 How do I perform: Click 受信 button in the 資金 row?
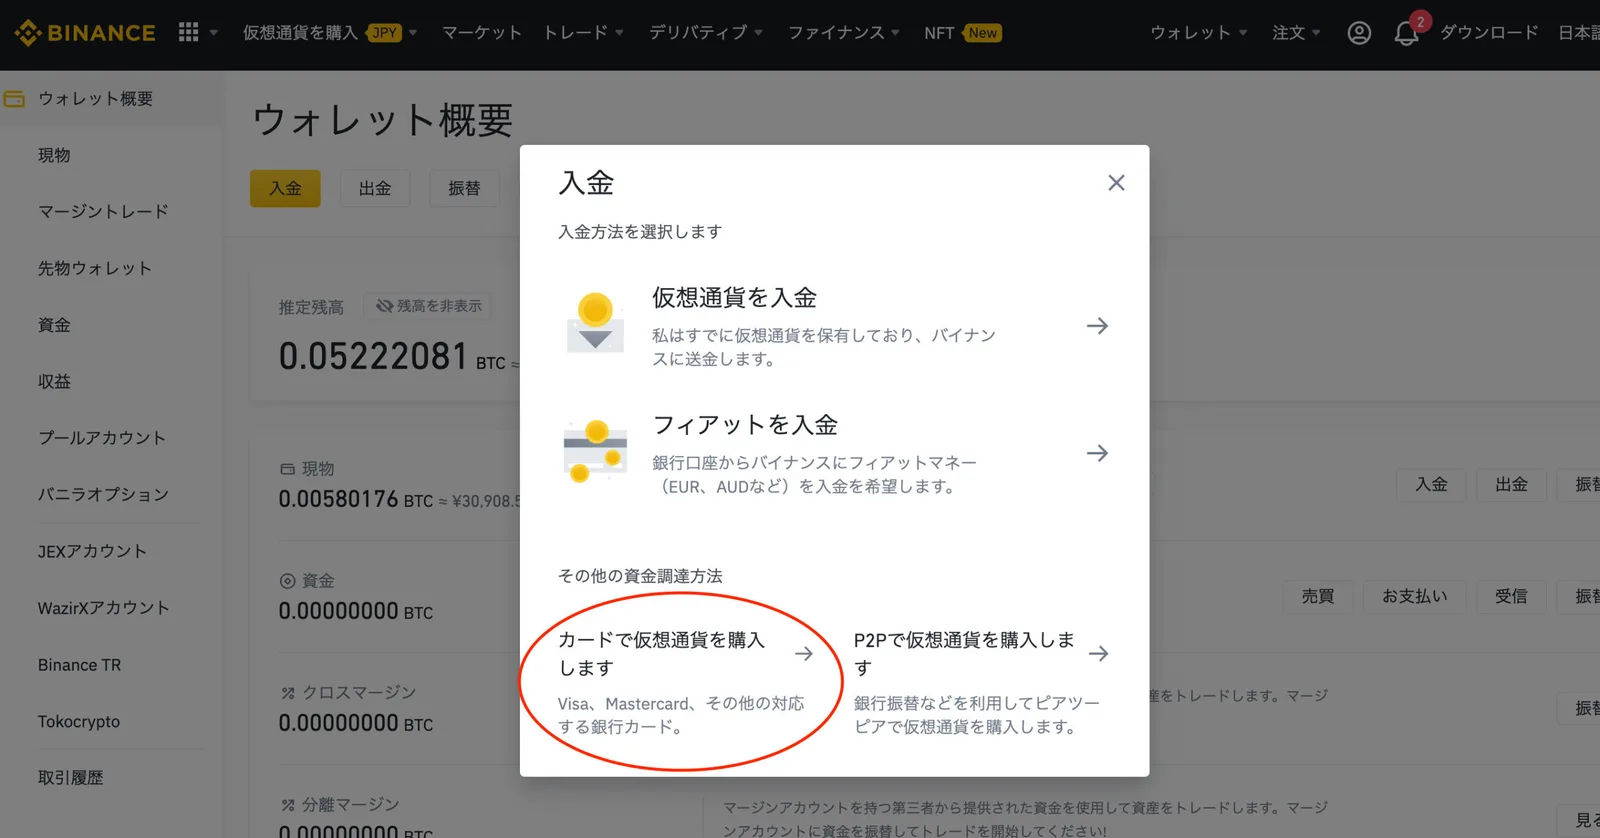(x=1511, y=596)
